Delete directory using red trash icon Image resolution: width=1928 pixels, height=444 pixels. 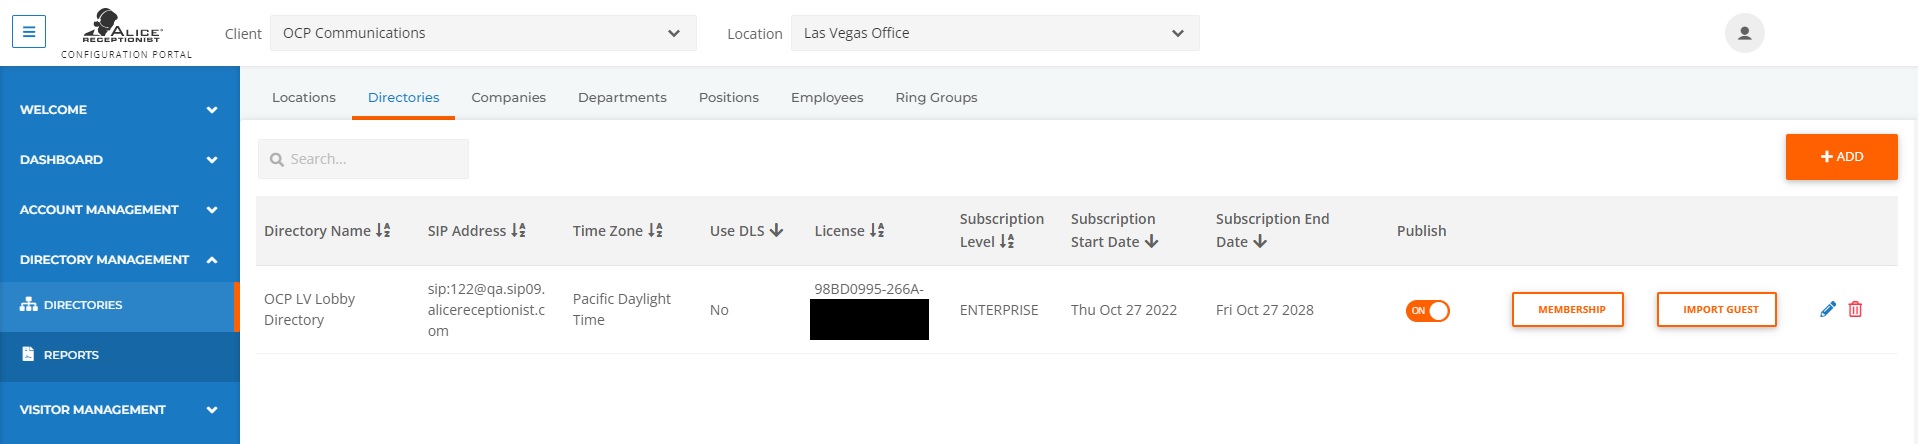1855,309
